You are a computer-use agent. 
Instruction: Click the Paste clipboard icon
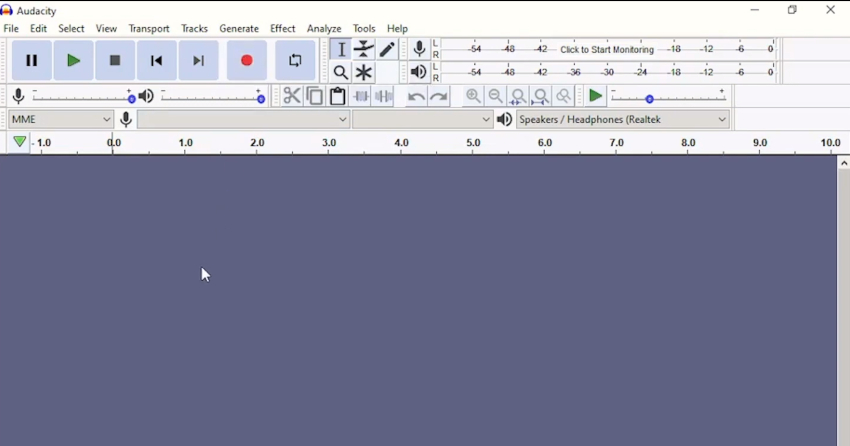(337, 96)
